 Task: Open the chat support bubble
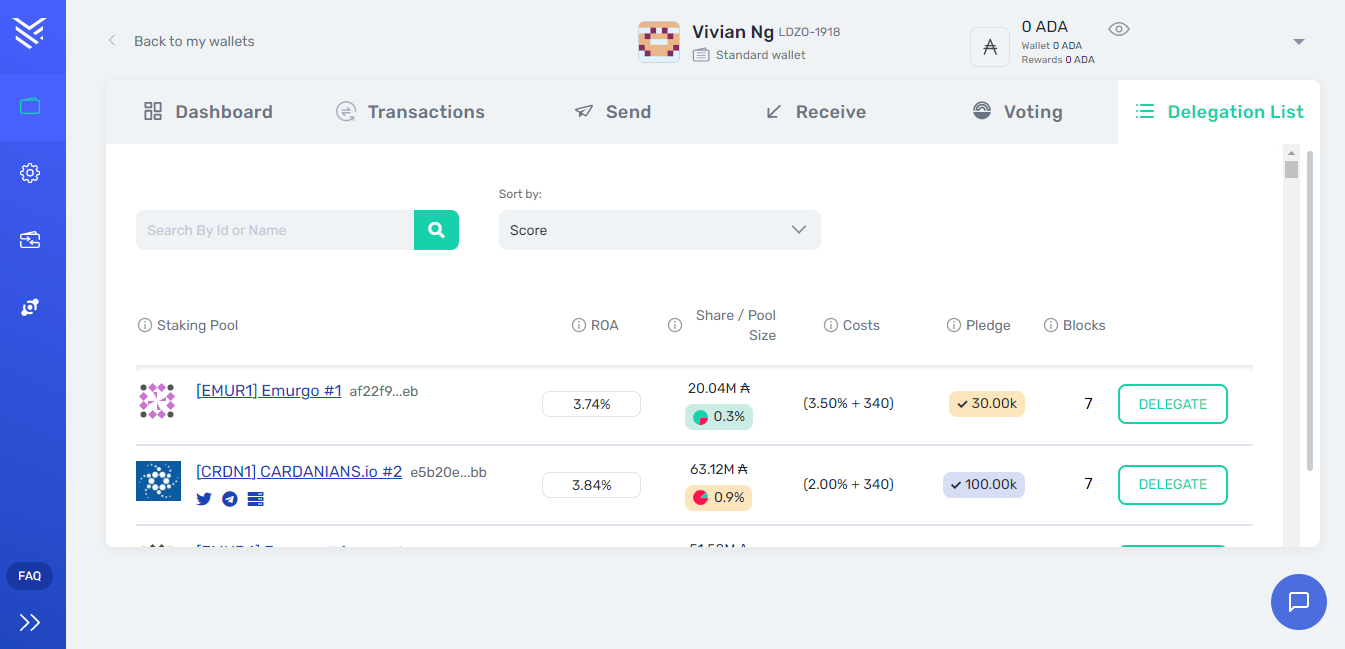(1299, 602)
